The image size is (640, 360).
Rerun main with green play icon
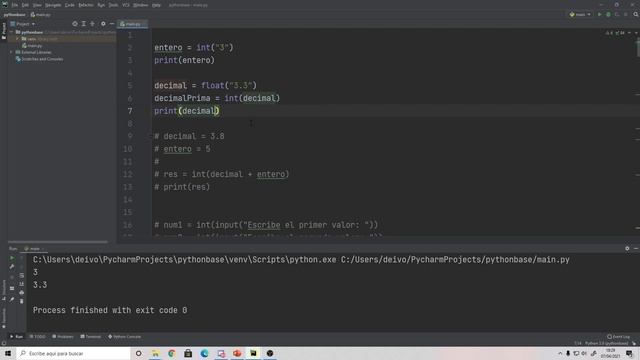12,258
